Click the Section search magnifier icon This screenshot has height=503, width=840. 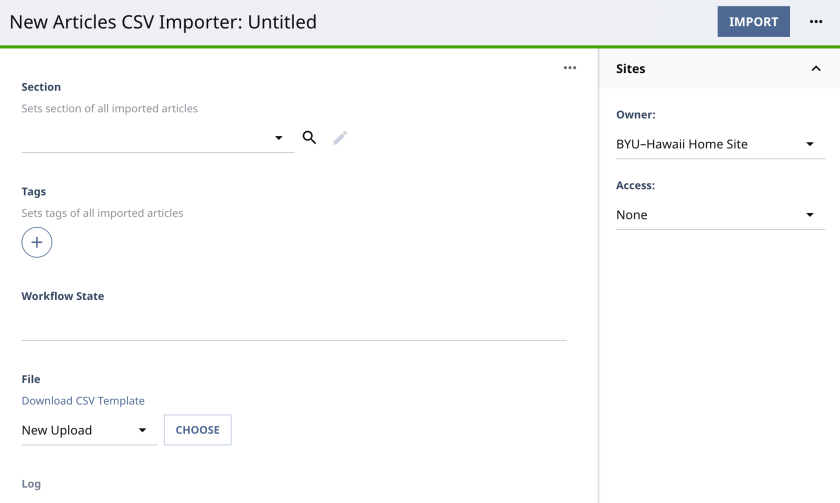click(x=309, y=138)
